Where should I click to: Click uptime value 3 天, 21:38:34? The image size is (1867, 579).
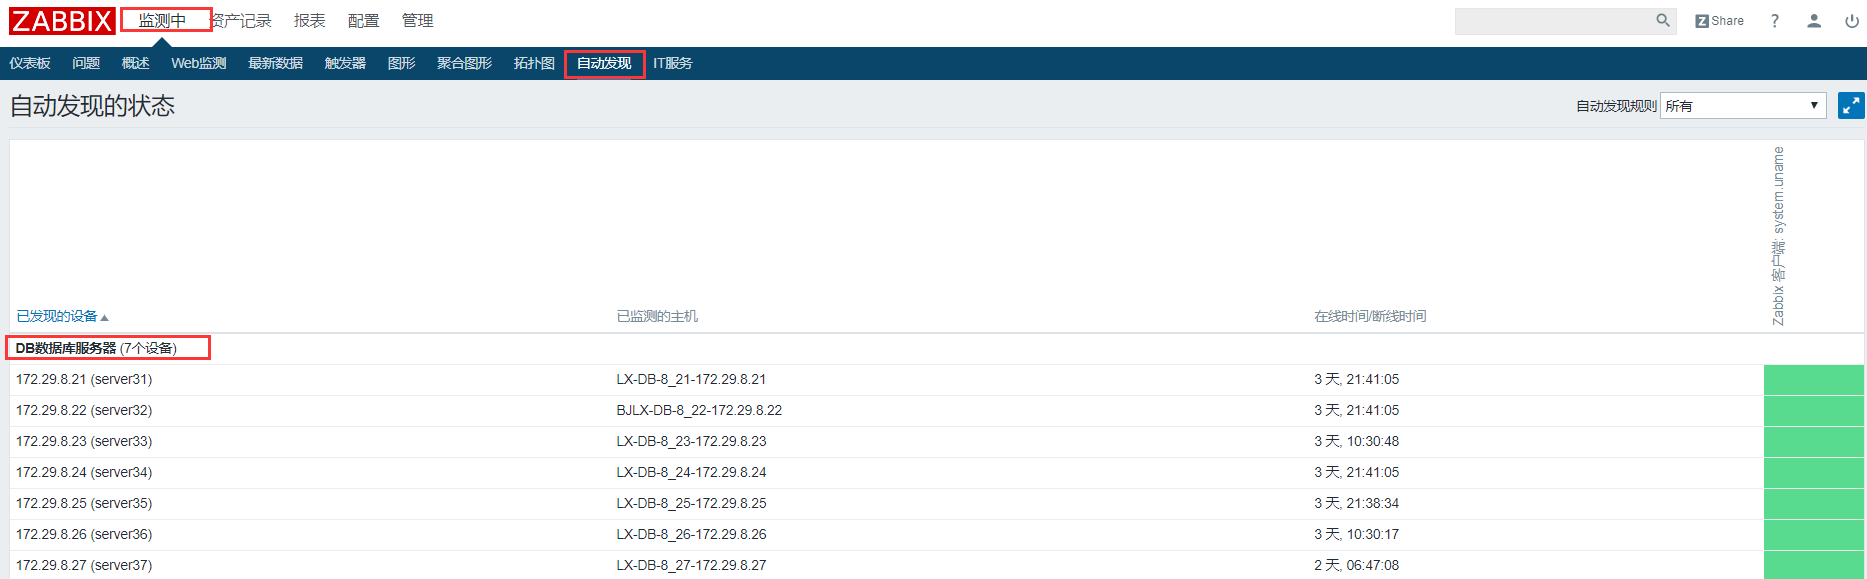1357,503
